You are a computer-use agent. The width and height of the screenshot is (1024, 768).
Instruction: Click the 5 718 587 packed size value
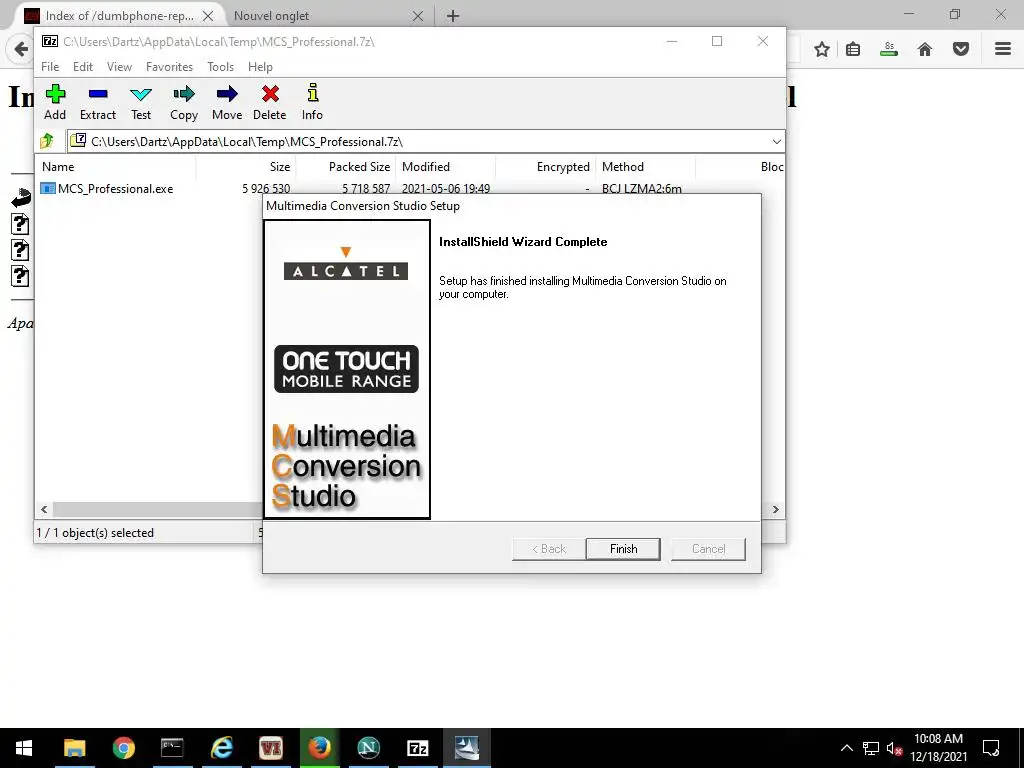(x=366, y=189)
